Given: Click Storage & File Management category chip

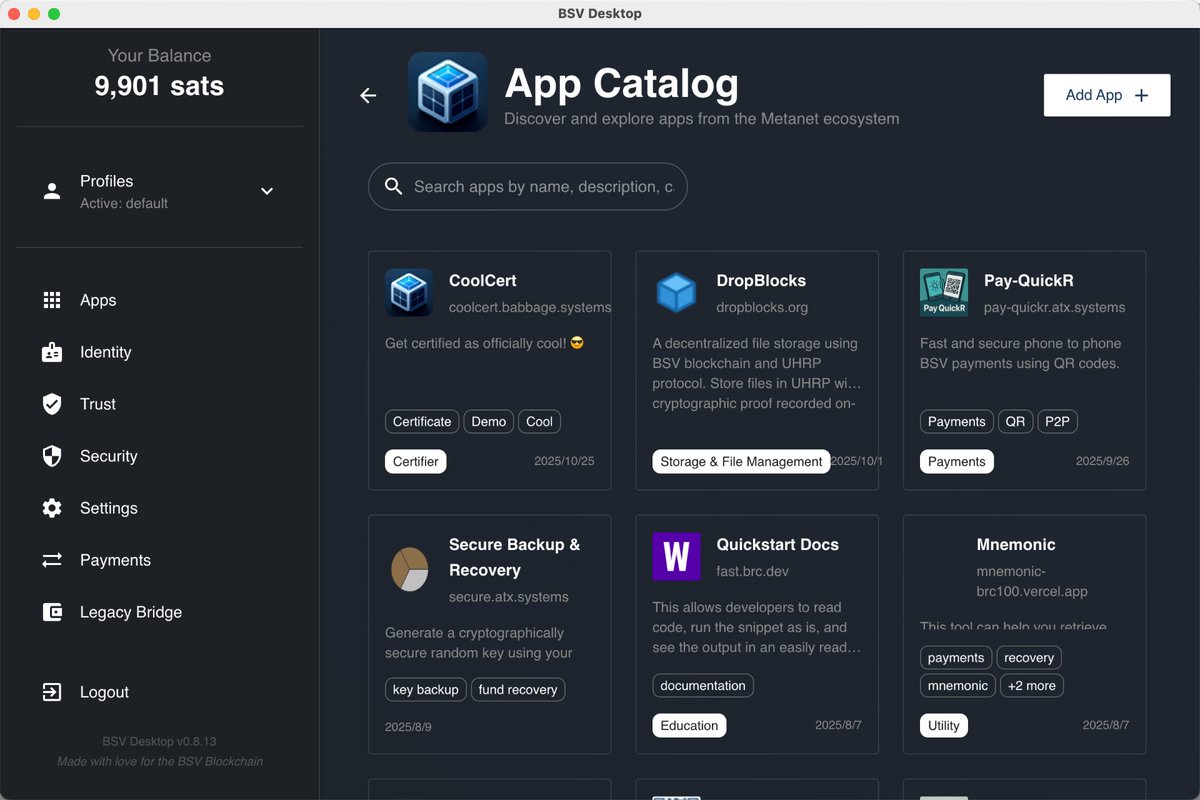Looking at the screenshot, I should [x=741, y=462].
